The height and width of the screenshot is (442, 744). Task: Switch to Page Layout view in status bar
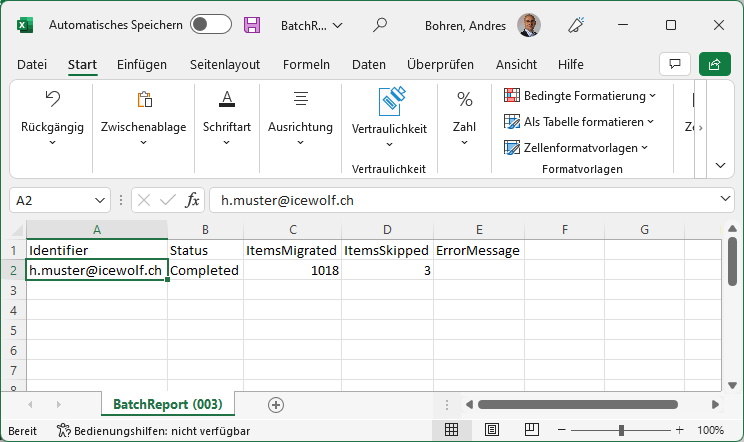pos(492,430)
